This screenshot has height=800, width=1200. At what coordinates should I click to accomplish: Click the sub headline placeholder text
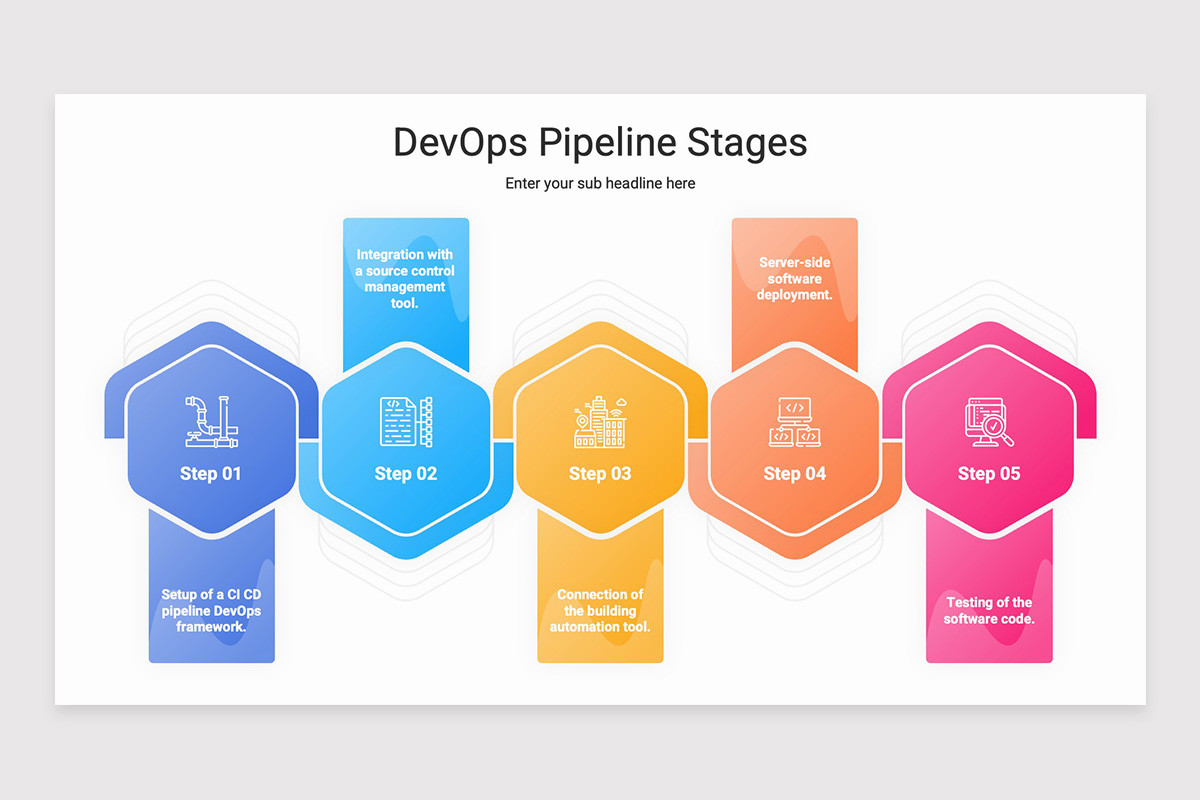point(600,183)
